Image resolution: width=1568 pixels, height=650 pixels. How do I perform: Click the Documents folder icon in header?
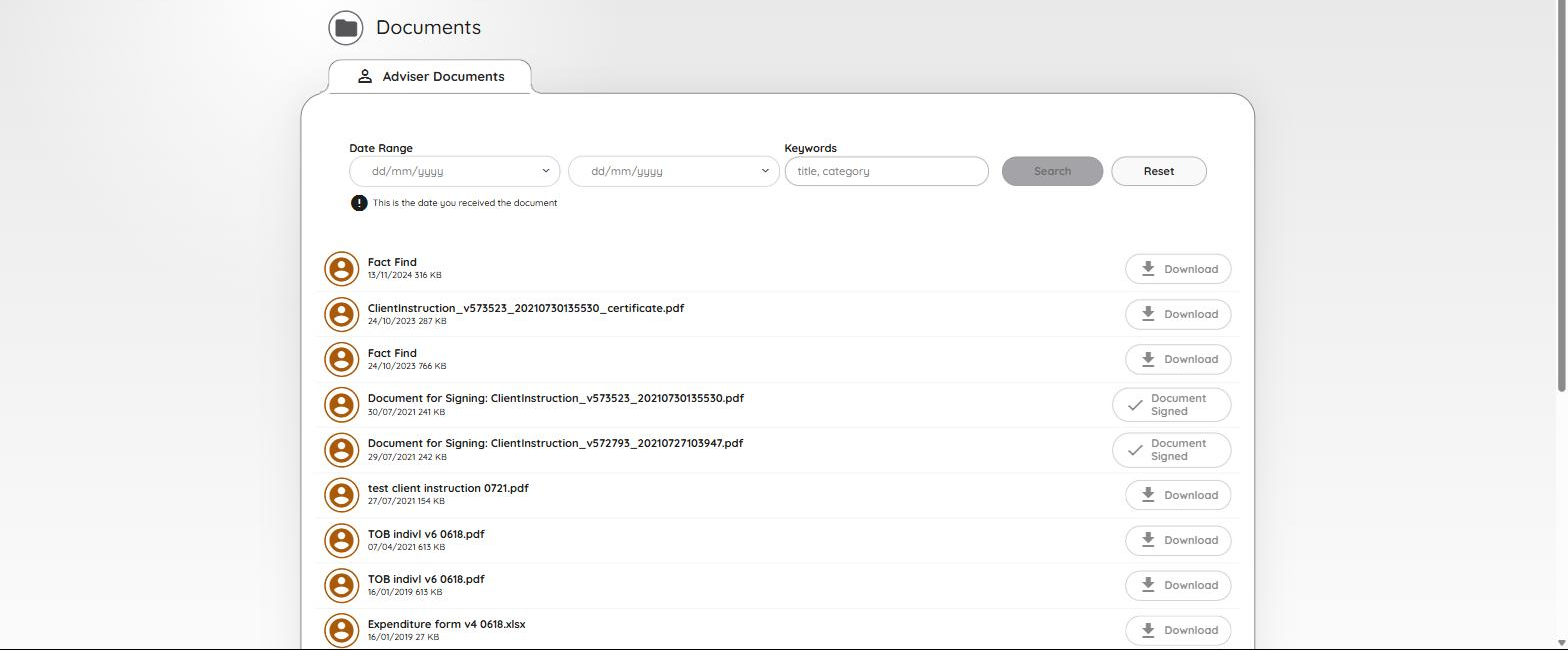[x=346, y=28]
